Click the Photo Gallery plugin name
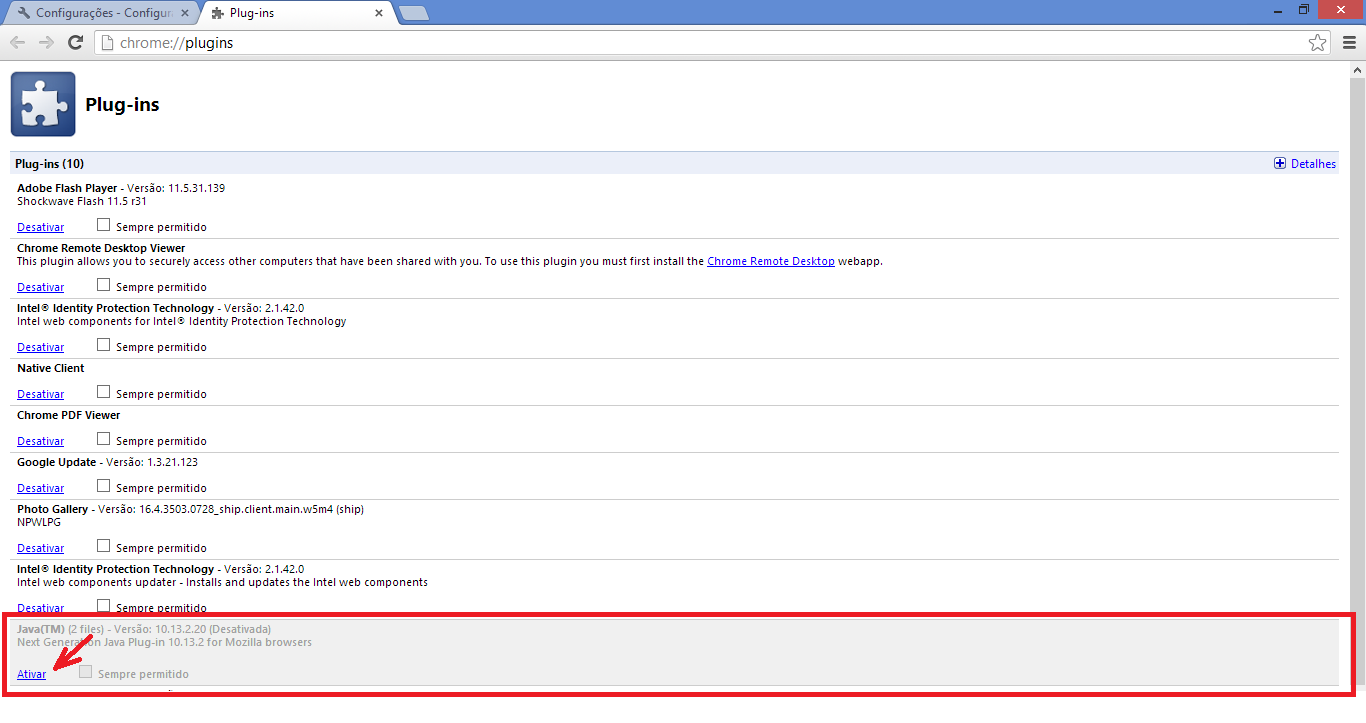The height and width of the screenshot is (723, 1366). tap(52, 509)
